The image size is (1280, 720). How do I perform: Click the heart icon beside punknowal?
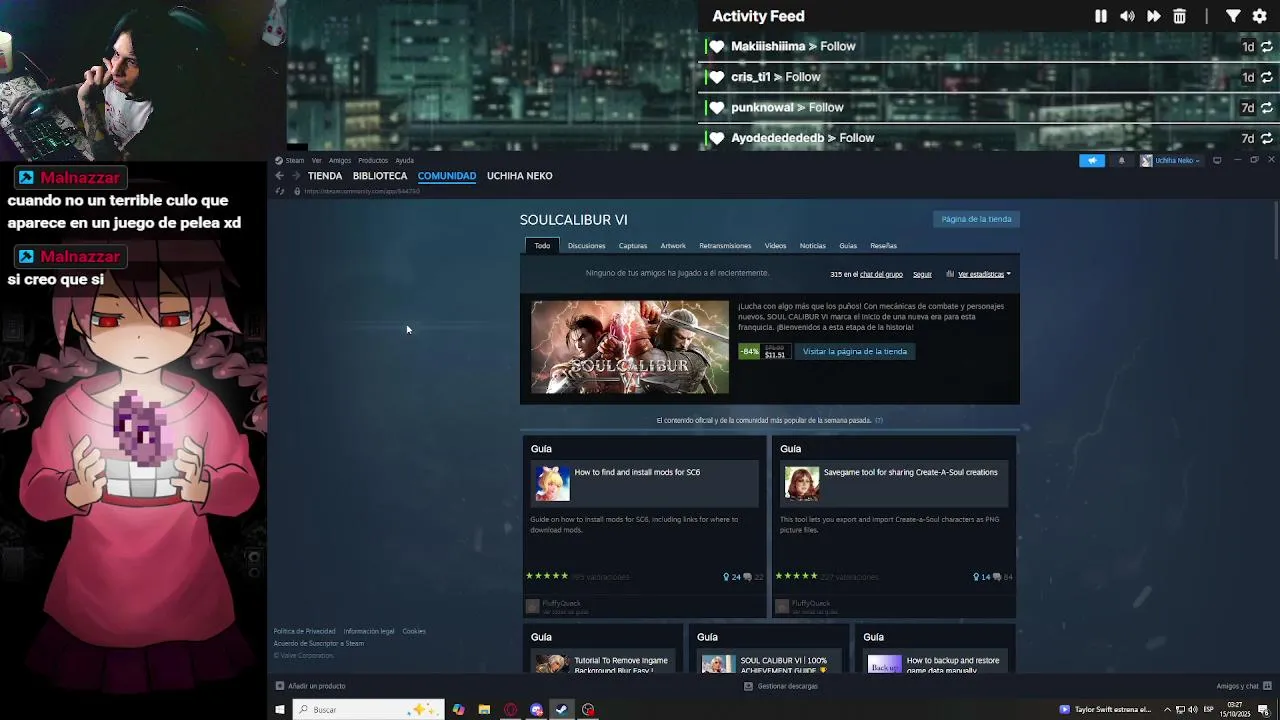pos(716,107)
